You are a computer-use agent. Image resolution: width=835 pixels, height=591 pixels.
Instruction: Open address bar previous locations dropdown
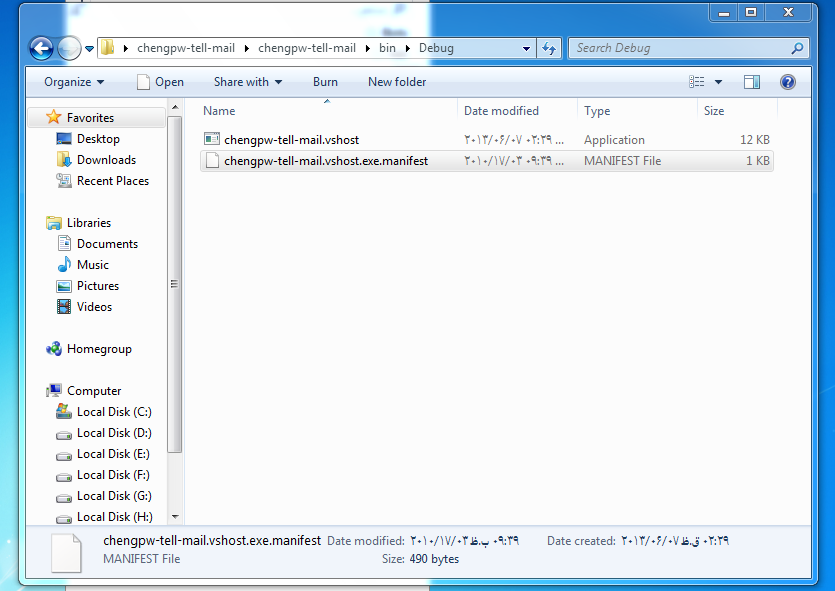(526, 48)
